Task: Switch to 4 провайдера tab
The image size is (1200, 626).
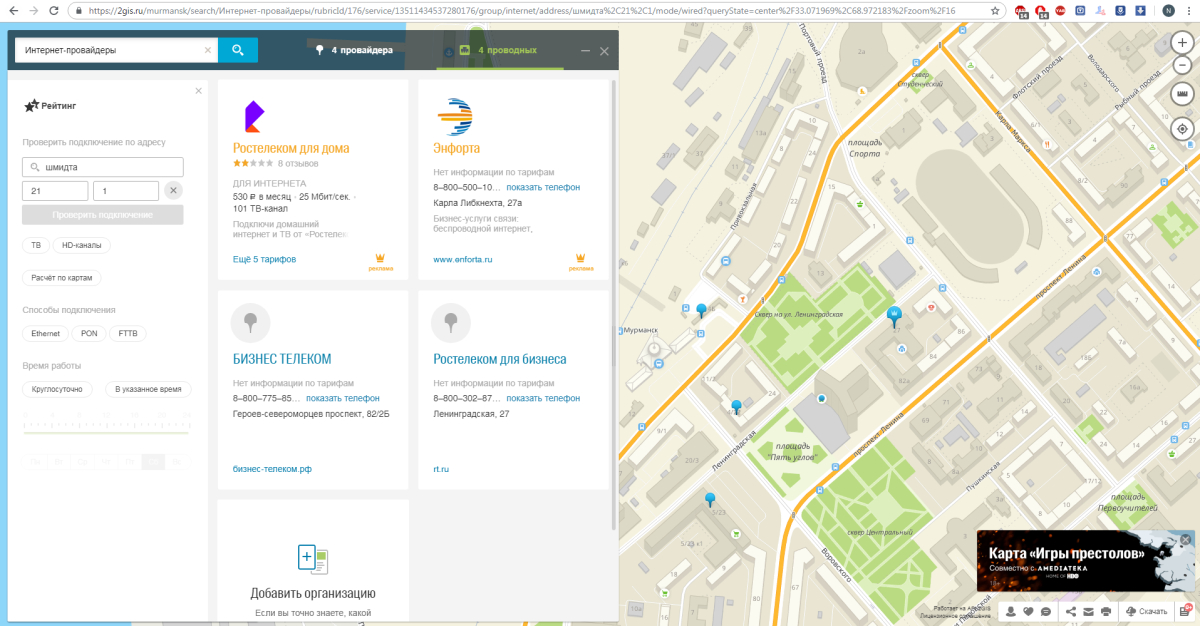Action: coord(354,50)
